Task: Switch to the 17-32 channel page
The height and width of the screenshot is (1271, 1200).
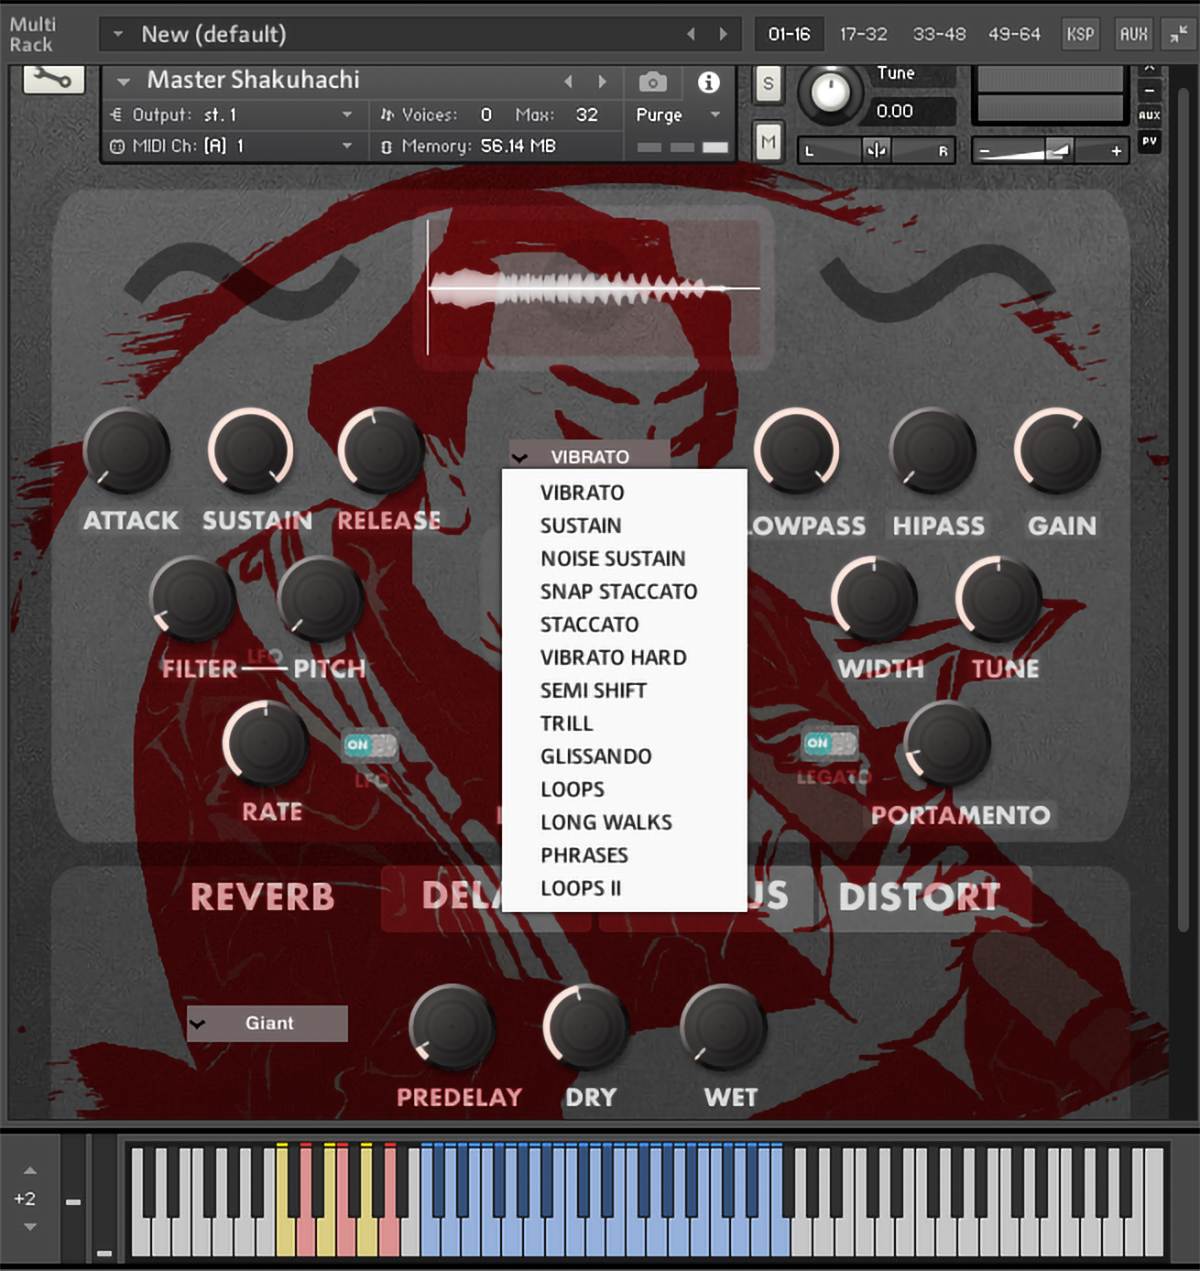Action: tap(863, 34)
